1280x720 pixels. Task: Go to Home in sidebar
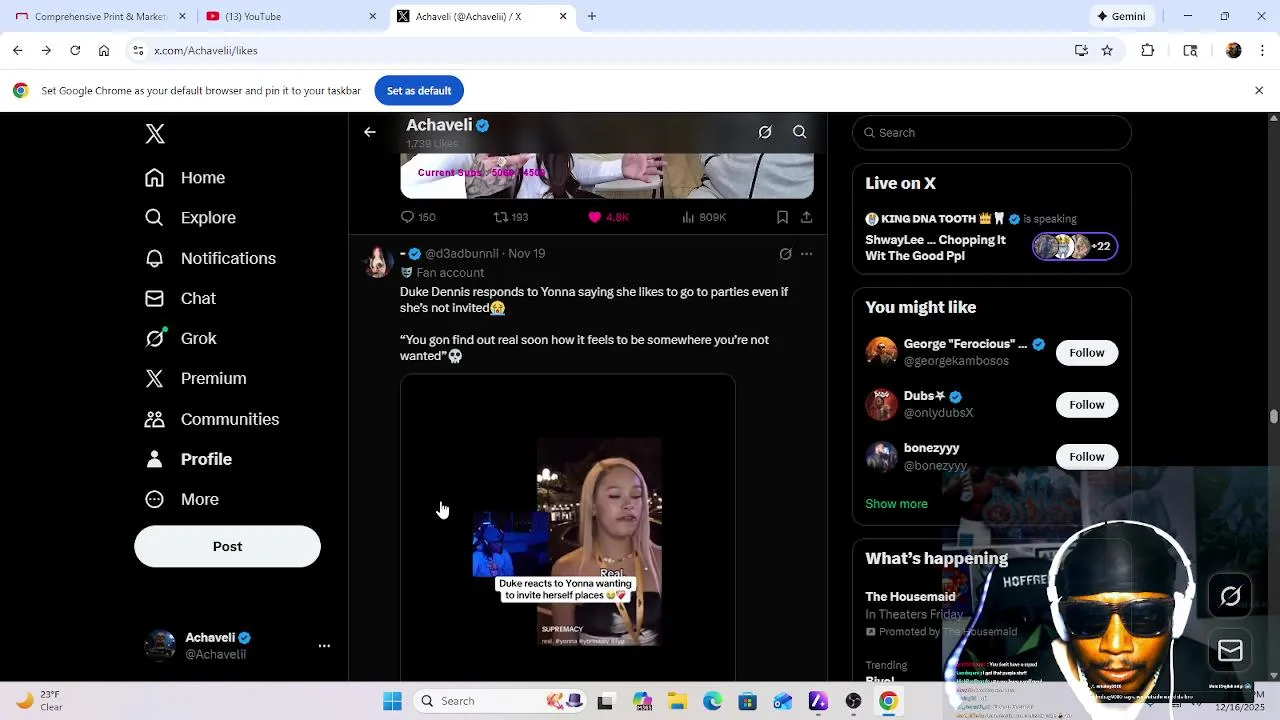click(185, 178)
